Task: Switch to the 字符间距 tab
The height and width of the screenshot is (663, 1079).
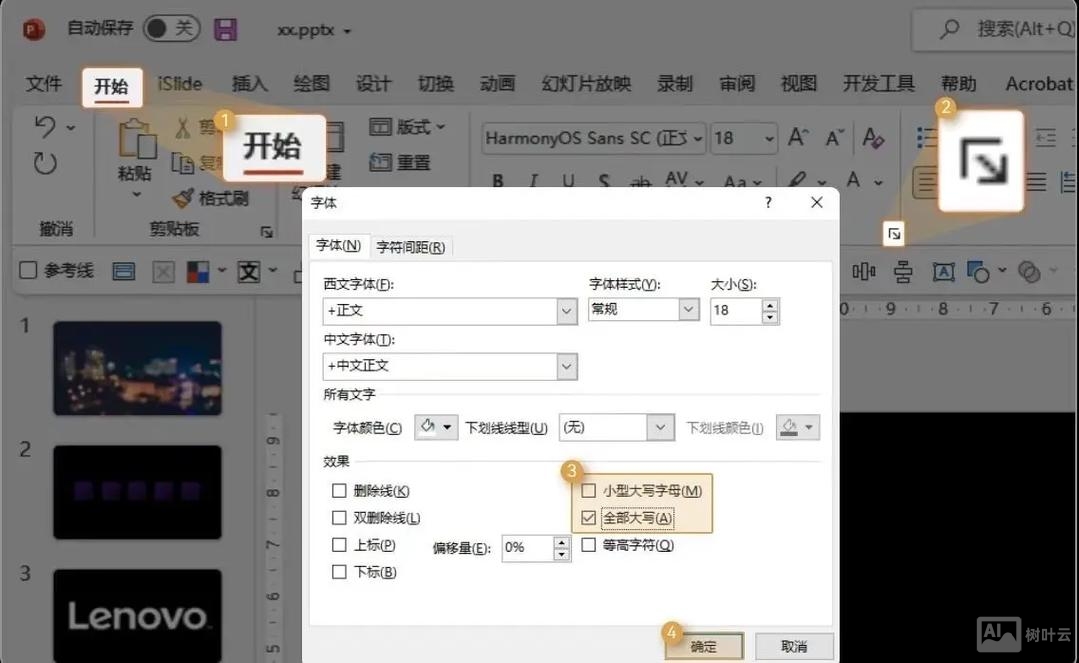Action: pyautogui.click(x=411, y=246)
